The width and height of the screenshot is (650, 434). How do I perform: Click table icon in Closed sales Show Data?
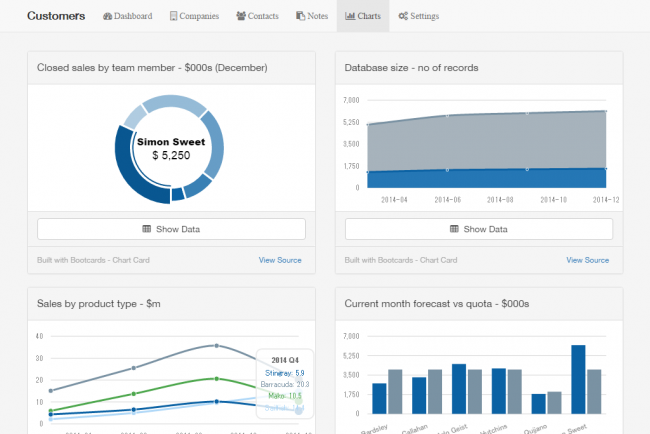coord(147,229)
